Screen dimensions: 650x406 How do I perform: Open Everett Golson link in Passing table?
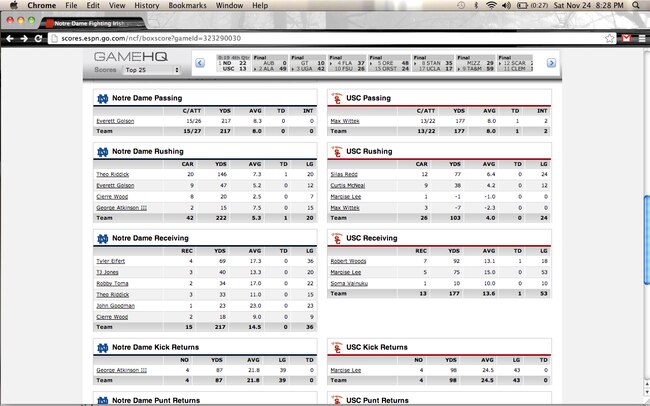[115, 121]
